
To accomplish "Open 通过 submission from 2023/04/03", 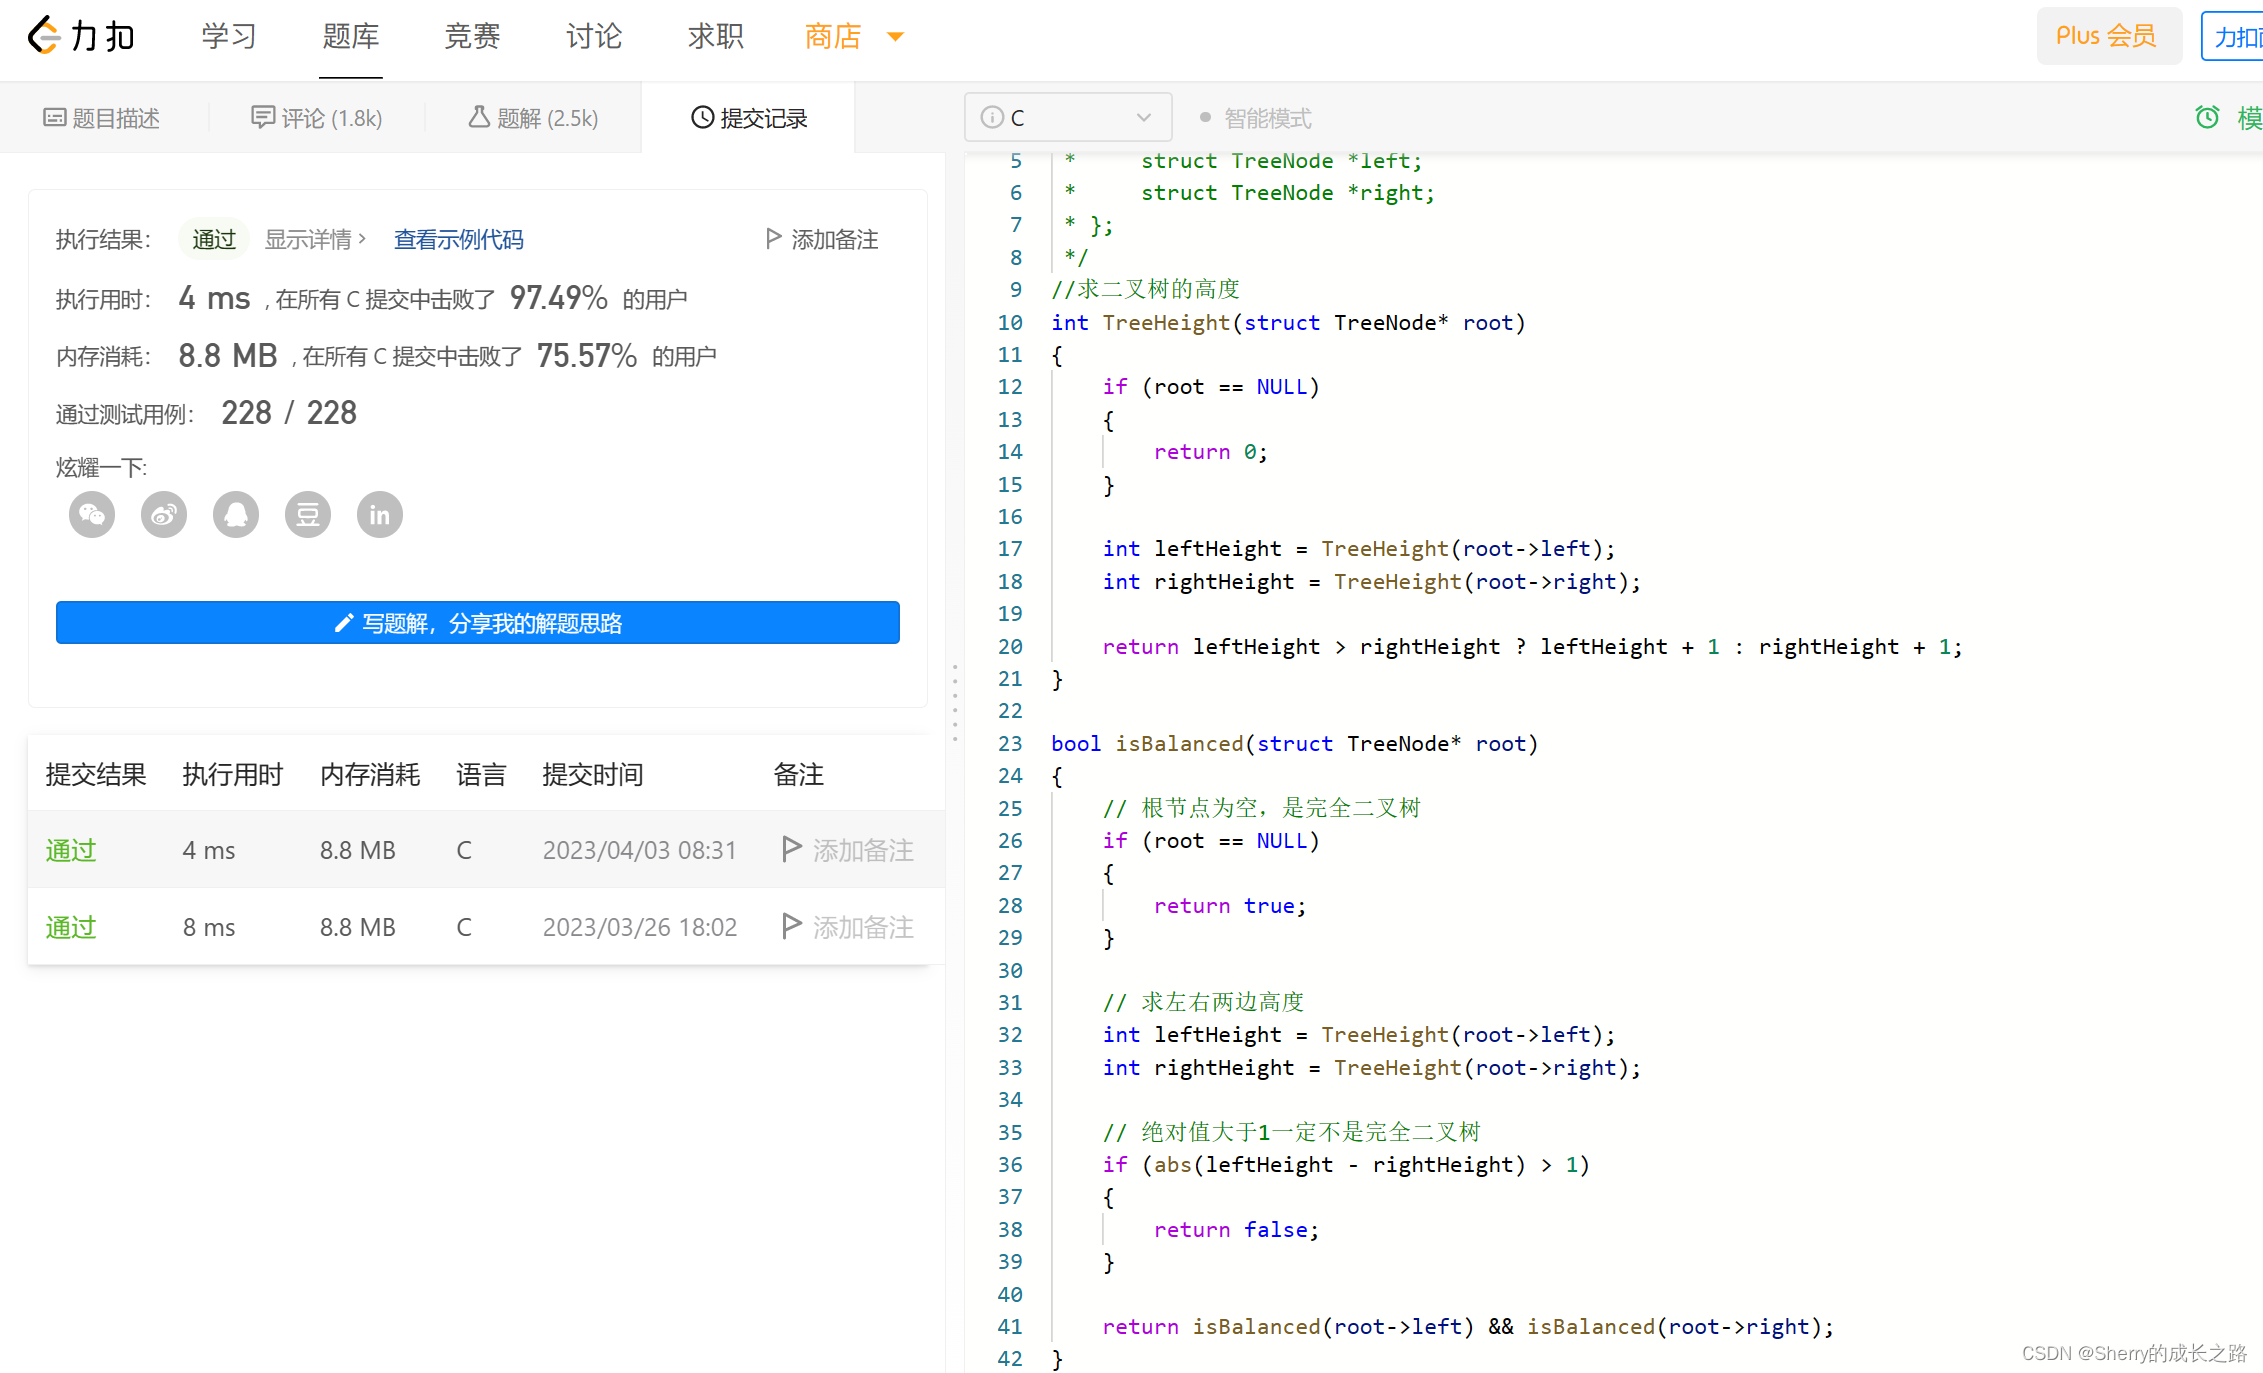I will 71,850.
